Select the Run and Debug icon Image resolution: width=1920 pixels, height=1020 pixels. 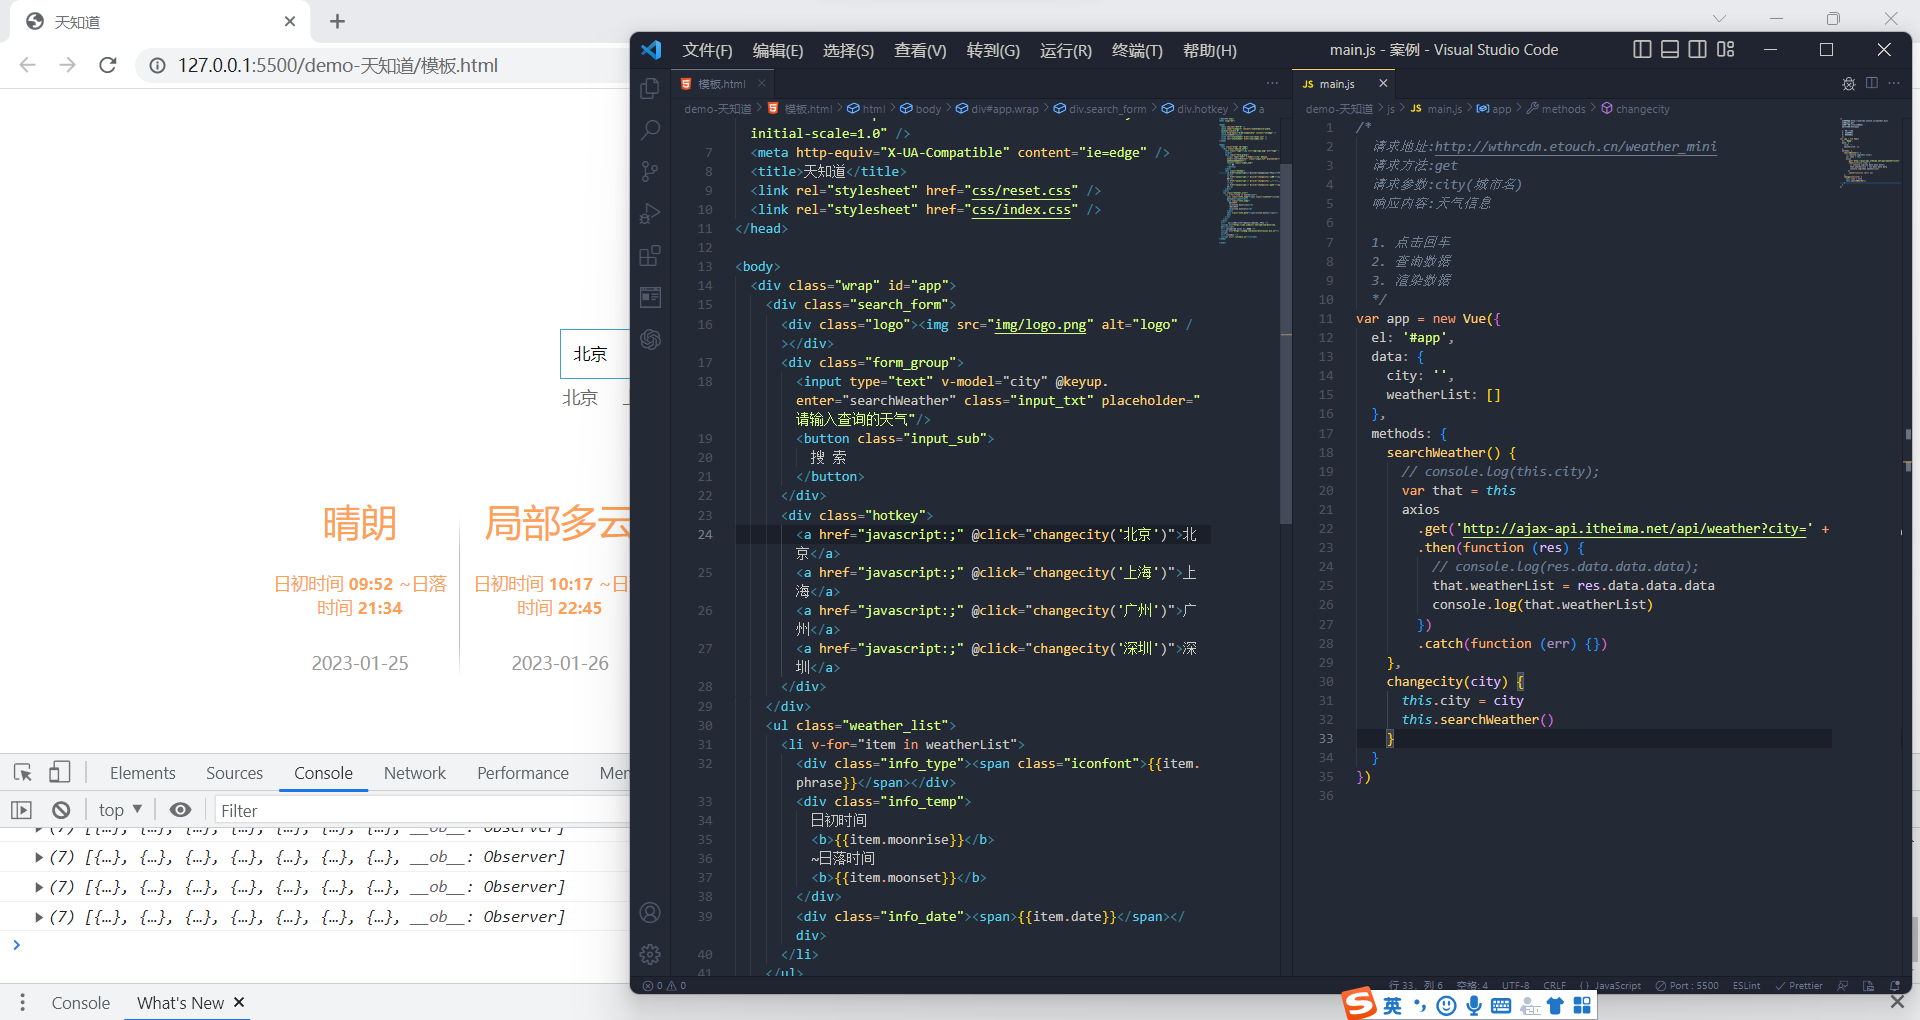click(x=651, y=213)
